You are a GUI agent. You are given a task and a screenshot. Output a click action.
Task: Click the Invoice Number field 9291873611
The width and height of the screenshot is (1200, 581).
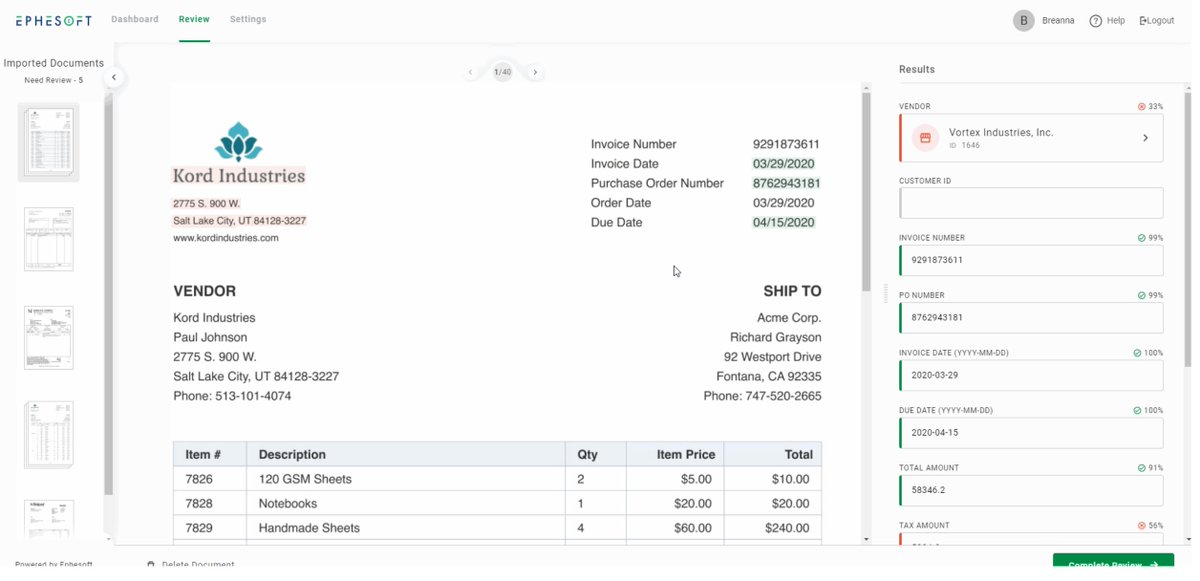[1031, 260]
